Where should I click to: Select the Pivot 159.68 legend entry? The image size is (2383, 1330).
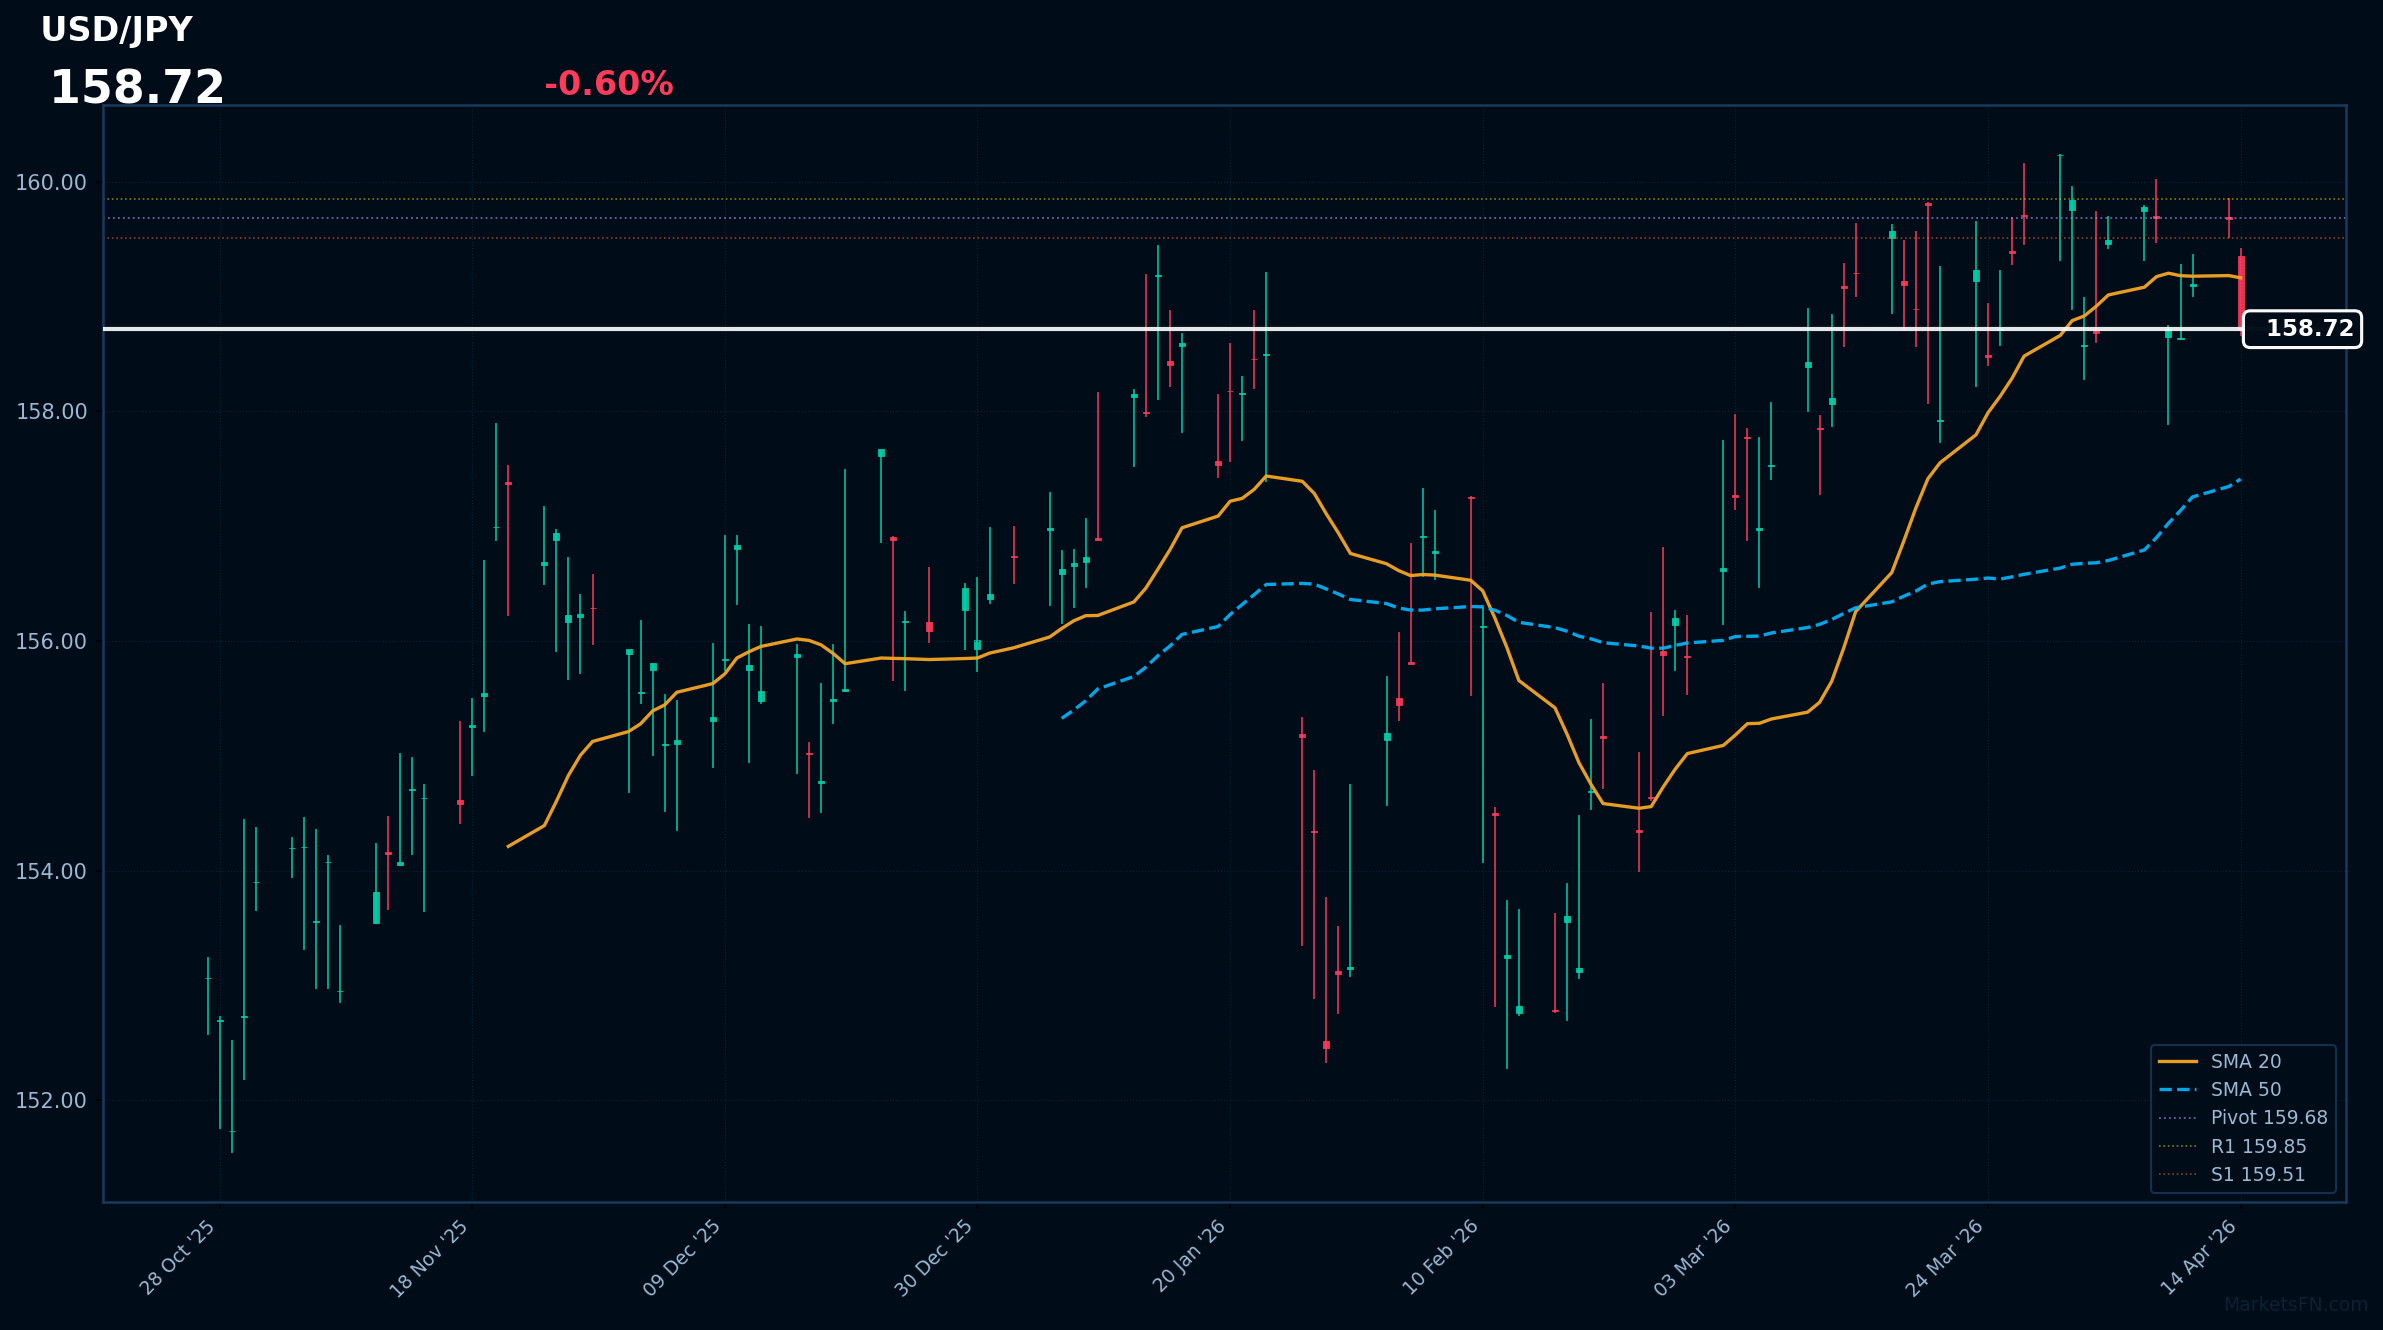click(x=2245, y=1118)
